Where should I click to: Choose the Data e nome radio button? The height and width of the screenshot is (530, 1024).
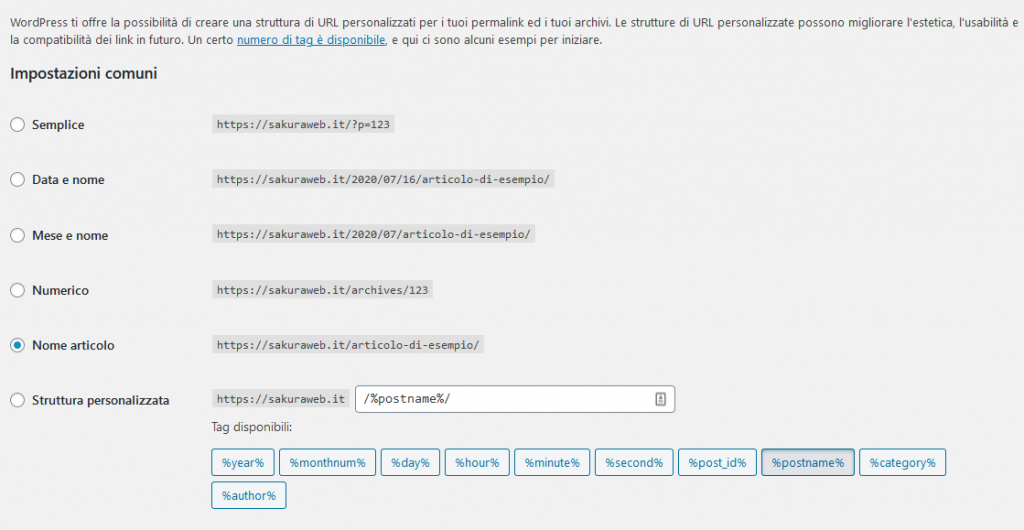click(x=18, y=179)
